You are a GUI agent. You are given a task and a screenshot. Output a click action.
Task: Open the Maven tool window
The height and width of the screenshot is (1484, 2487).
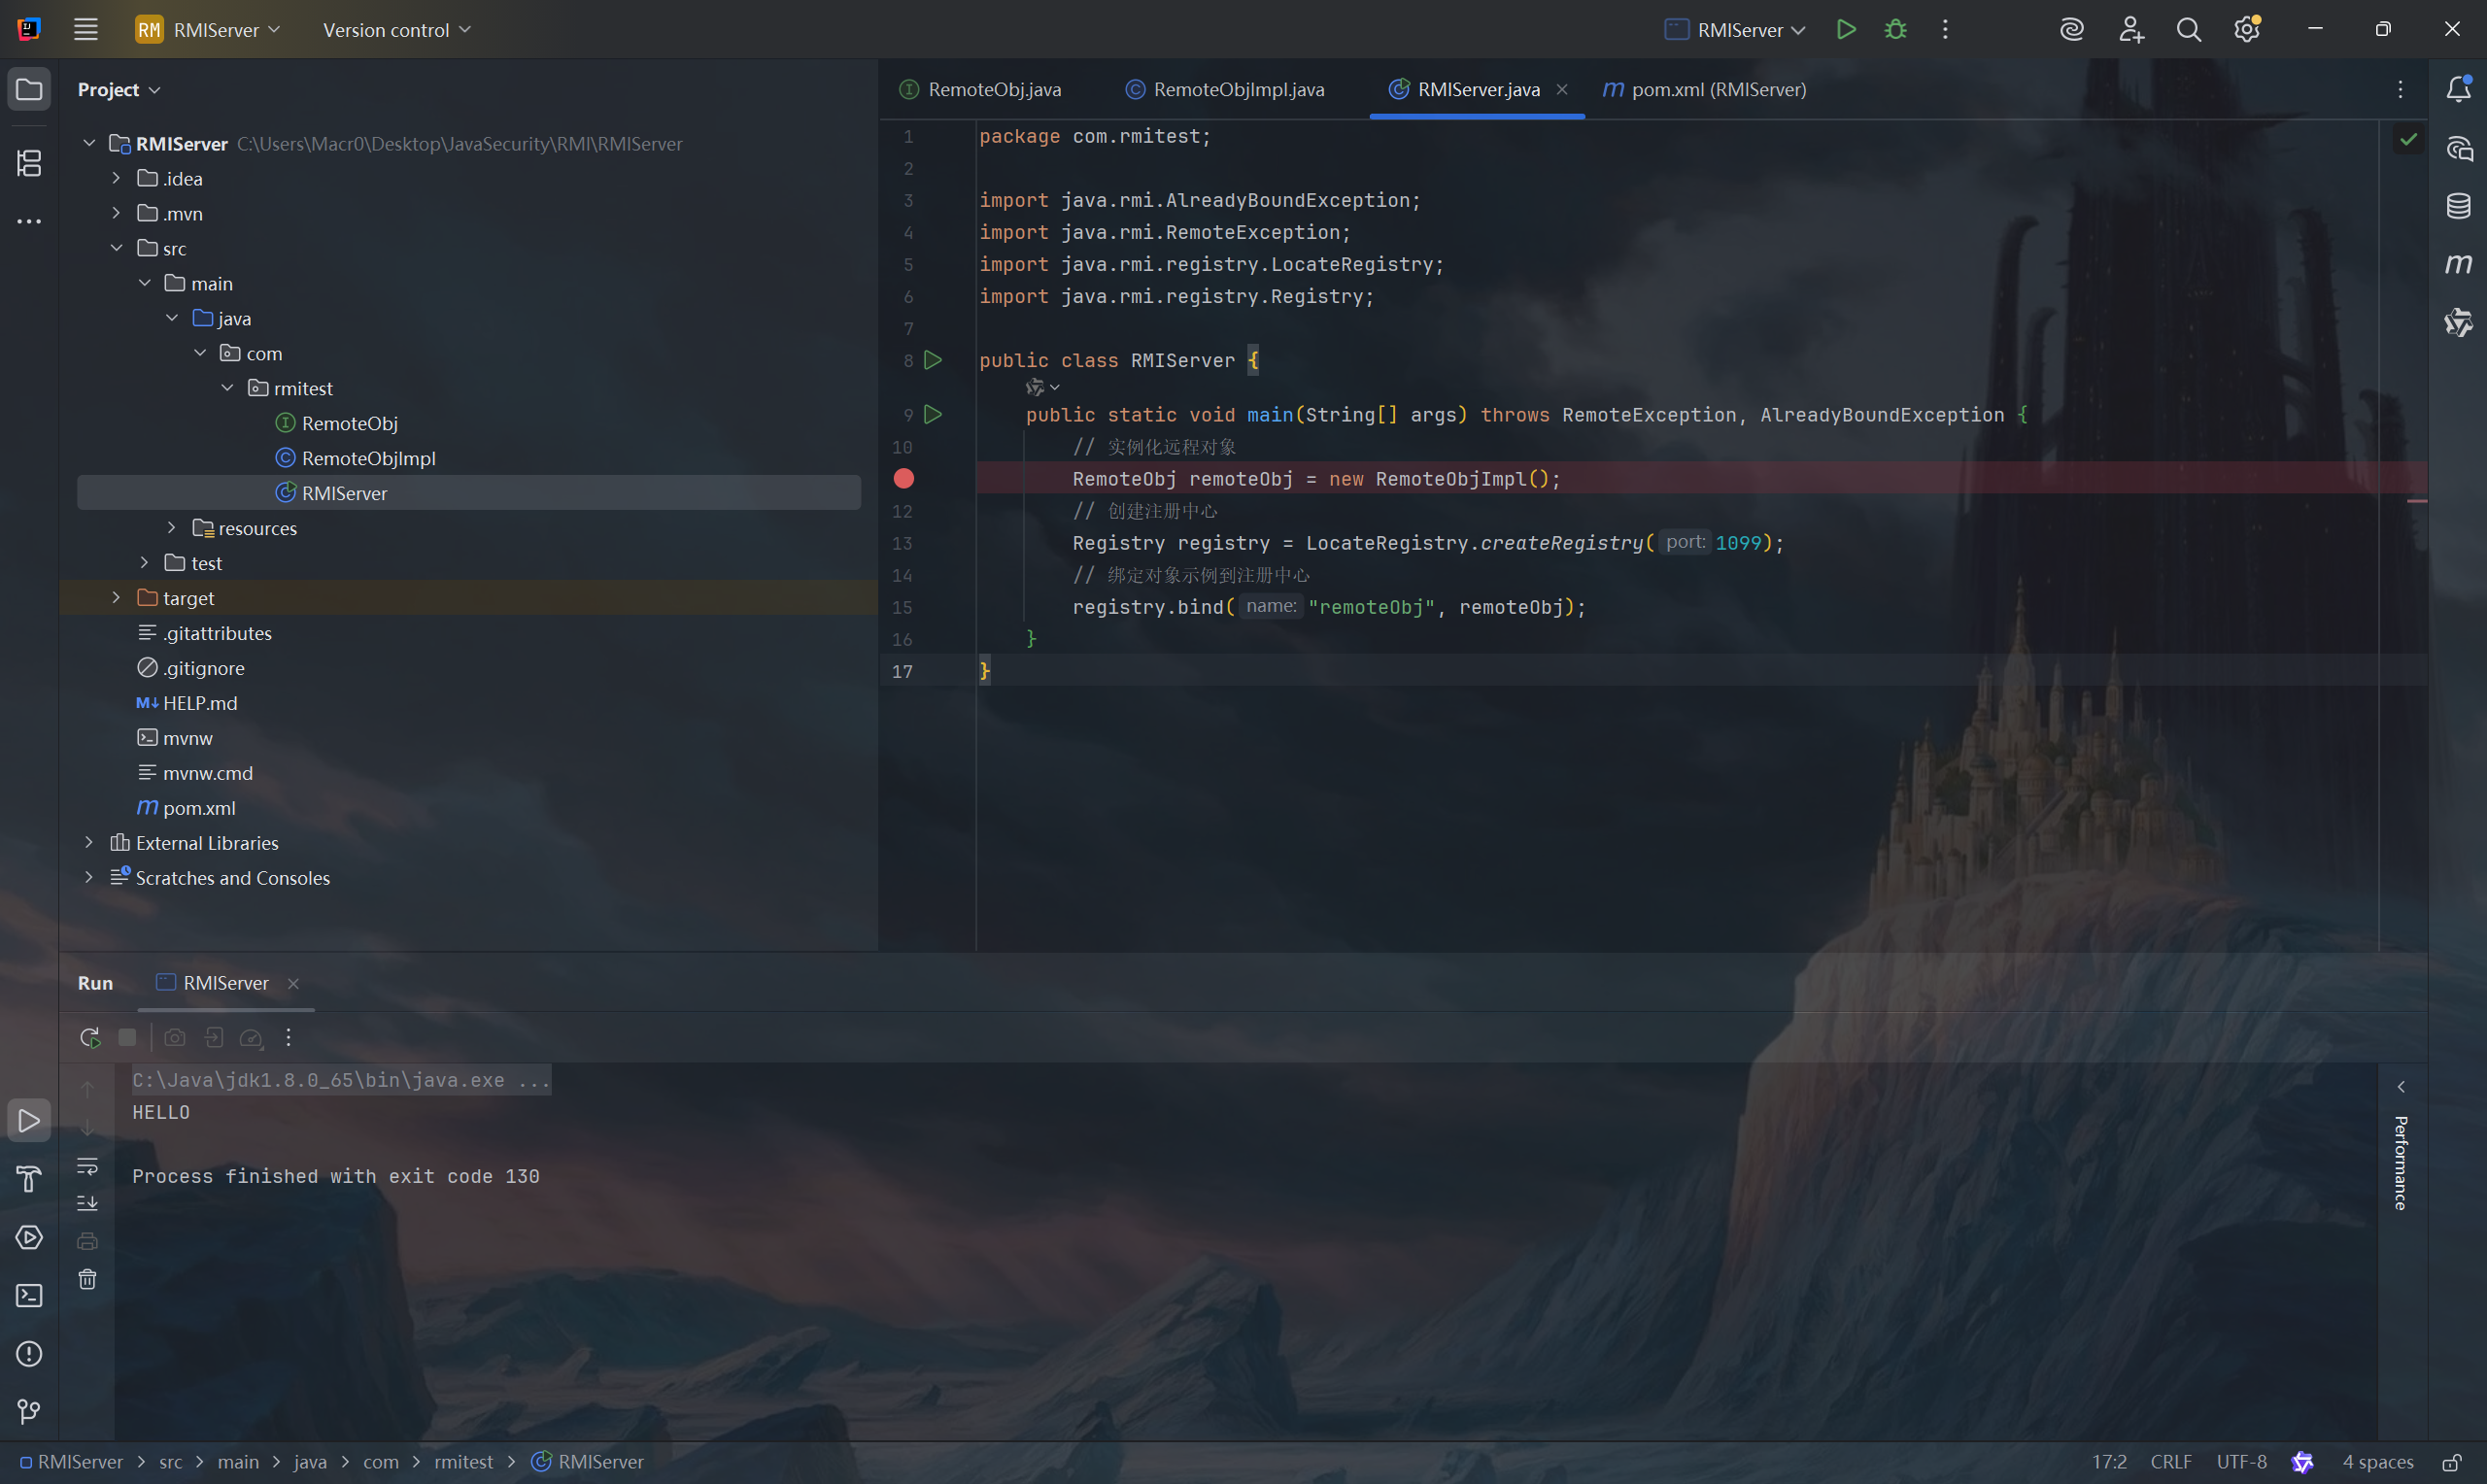pos(2459,264)
